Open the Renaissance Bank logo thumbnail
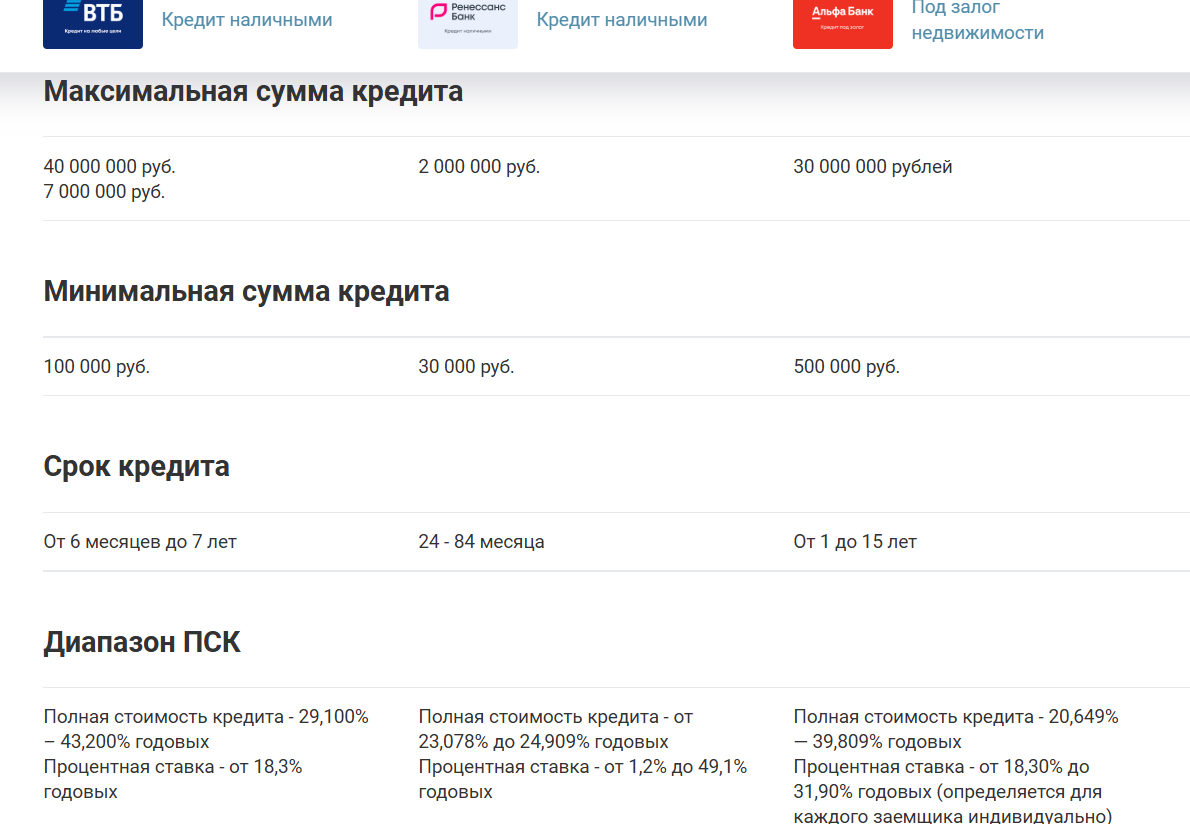 (468, 23)
